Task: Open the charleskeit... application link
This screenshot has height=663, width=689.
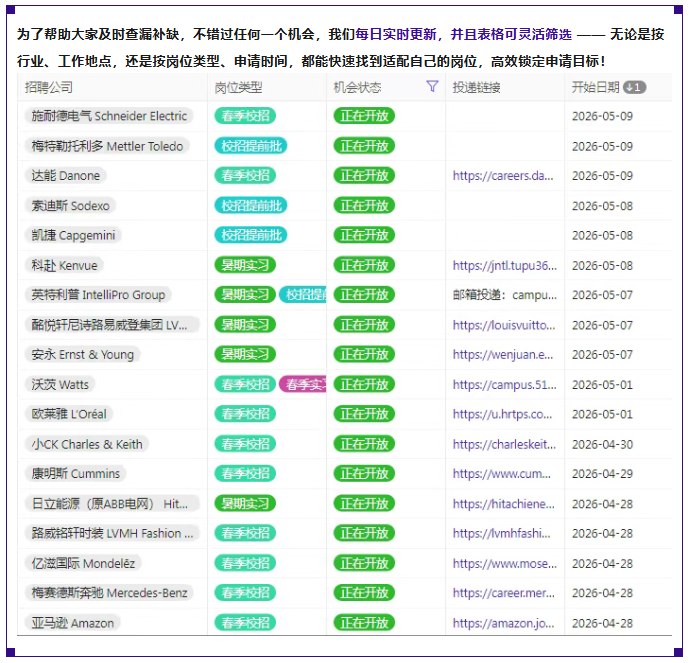Action: pyautogui.click(x=504, y=445)
